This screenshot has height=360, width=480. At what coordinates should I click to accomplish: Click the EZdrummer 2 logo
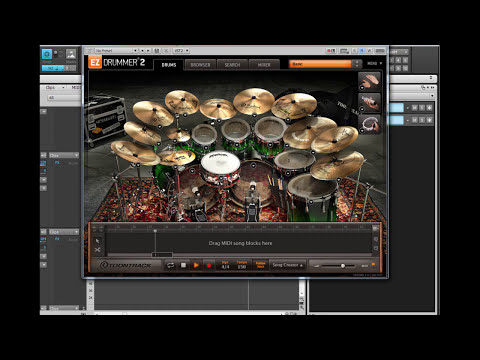pos(117,62)
